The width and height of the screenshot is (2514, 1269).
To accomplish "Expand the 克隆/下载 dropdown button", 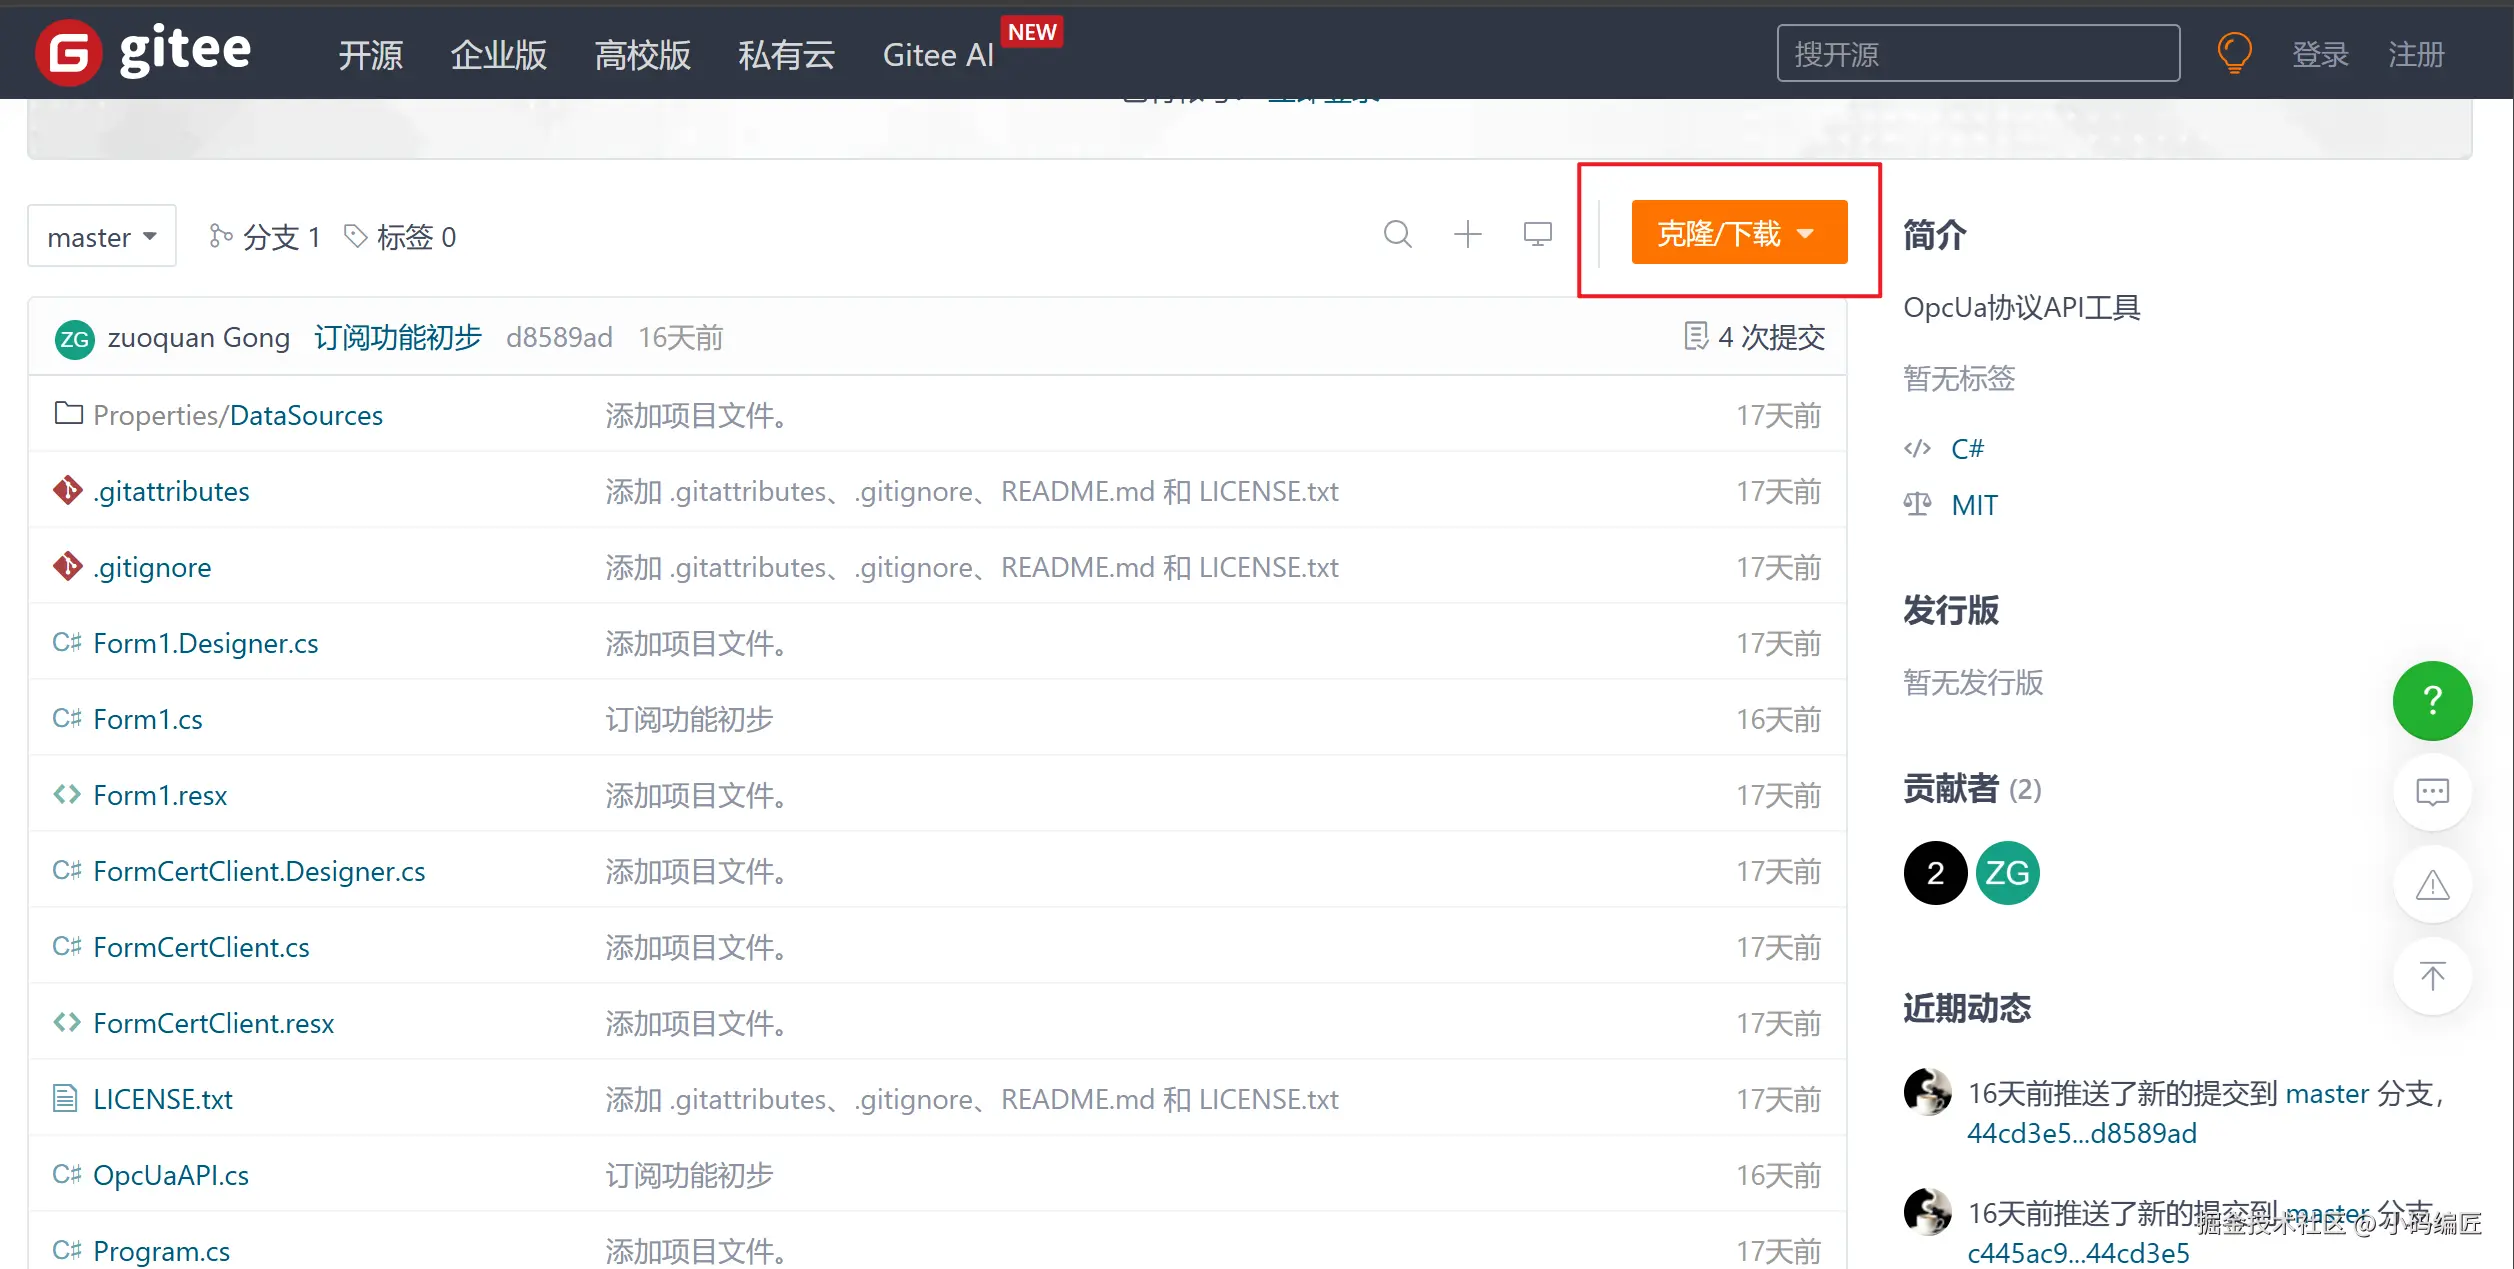I will coord(1738,233).
